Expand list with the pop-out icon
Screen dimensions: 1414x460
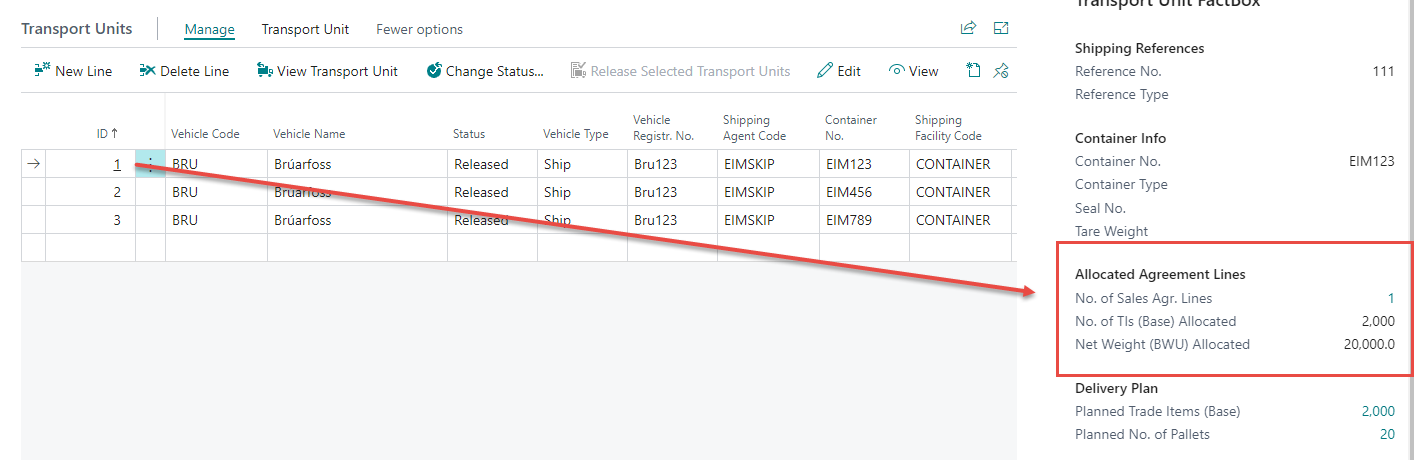[x=1001, y=29]
